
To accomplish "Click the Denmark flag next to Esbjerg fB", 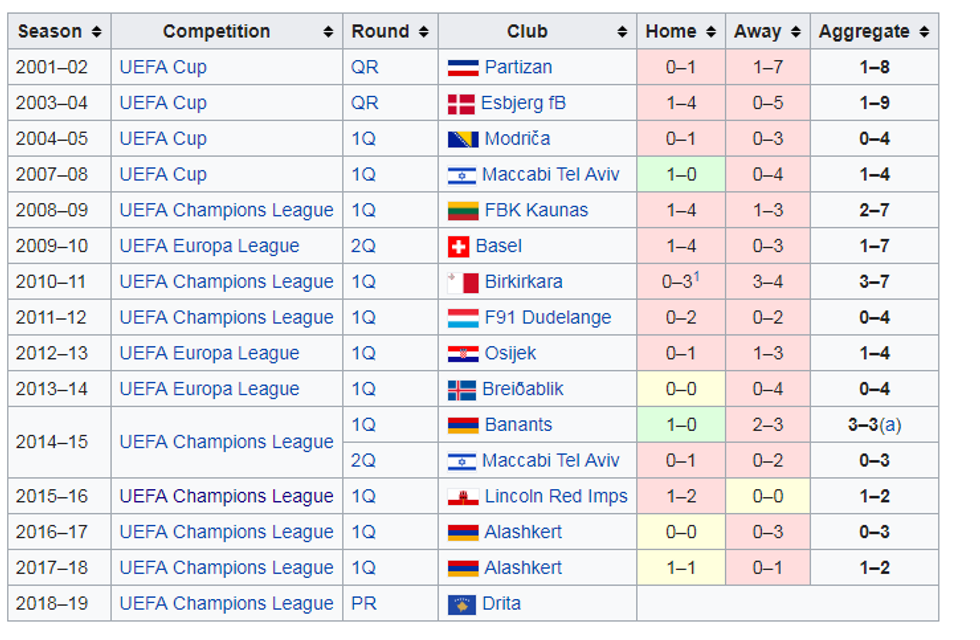I will 461,103.
